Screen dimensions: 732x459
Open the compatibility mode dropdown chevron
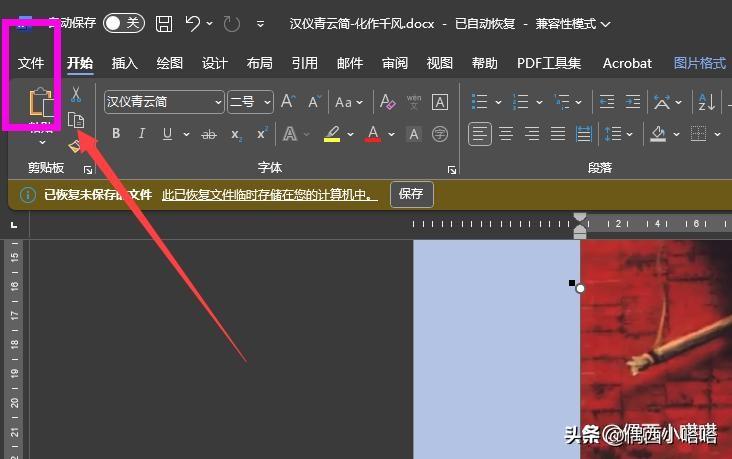pos(605,24)
